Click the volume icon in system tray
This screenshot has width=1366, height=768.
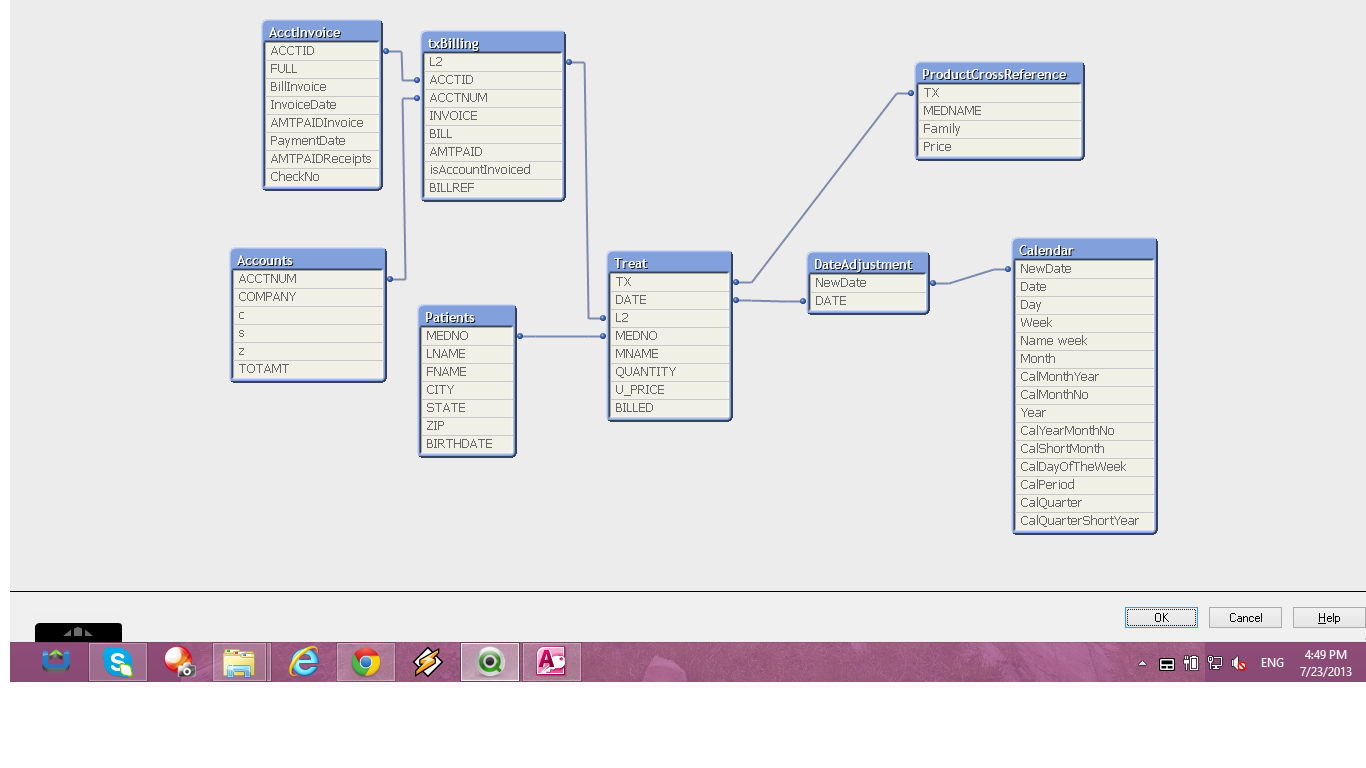click(x=1239, y=663)
